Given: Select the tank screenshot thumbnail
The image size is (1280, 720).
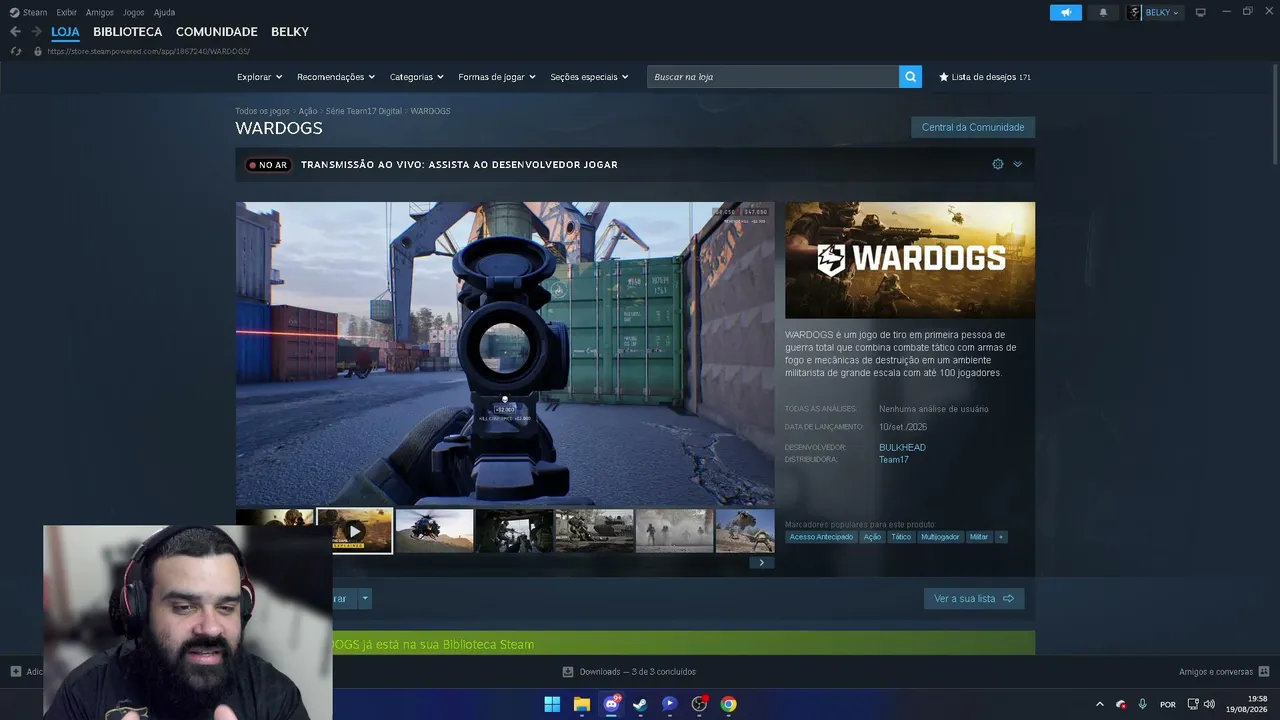Looking at the screenshot, I should (x=594, y=531).
